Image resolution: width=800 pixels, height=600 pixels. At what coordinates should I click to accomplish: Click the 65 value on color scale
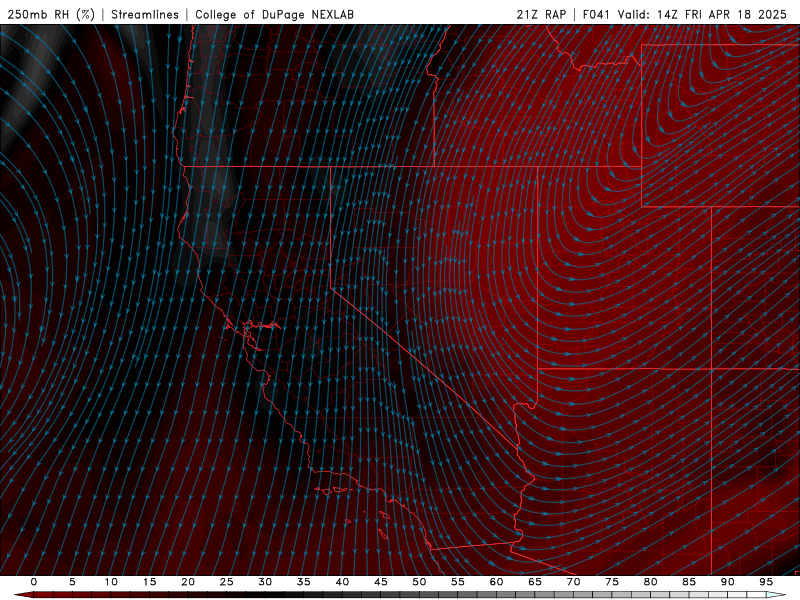pyautogui.click(x=535, y=582)
